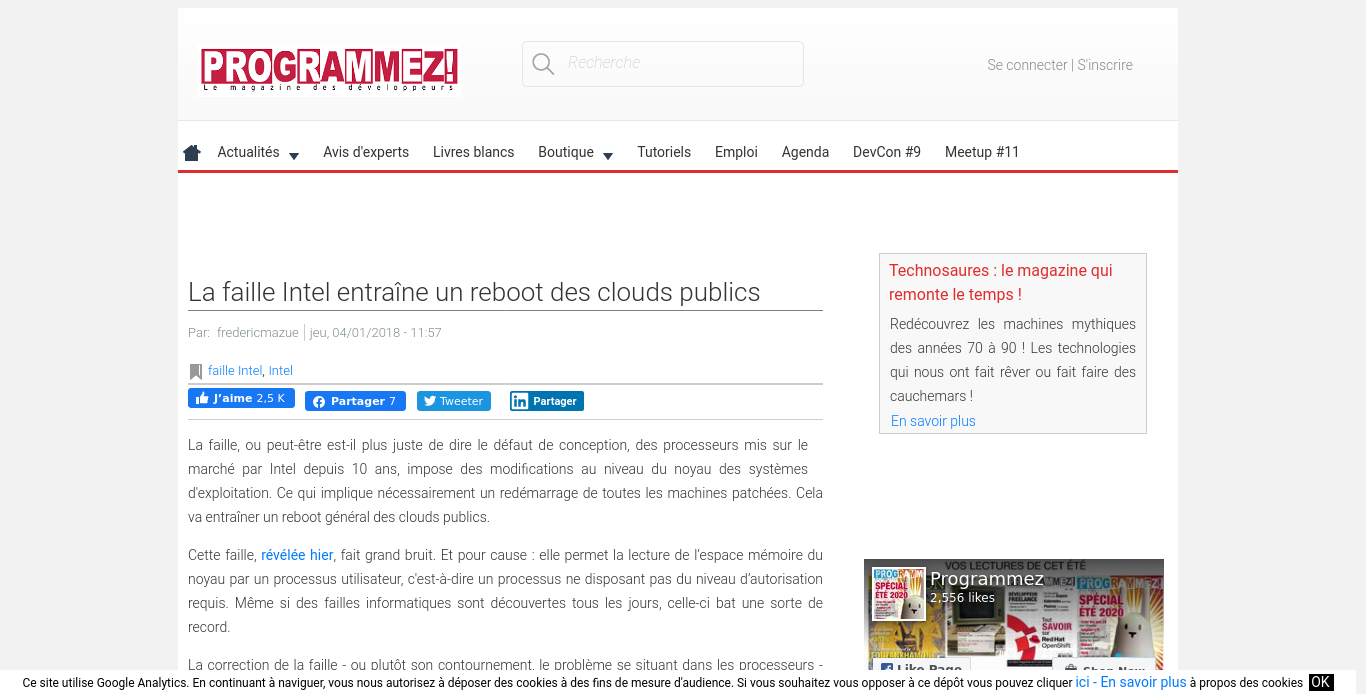Image resolution: width=1366 pixels, height=694 pixels.
Task: Open the Actualités menu item
Action: (x=248, y=152)
